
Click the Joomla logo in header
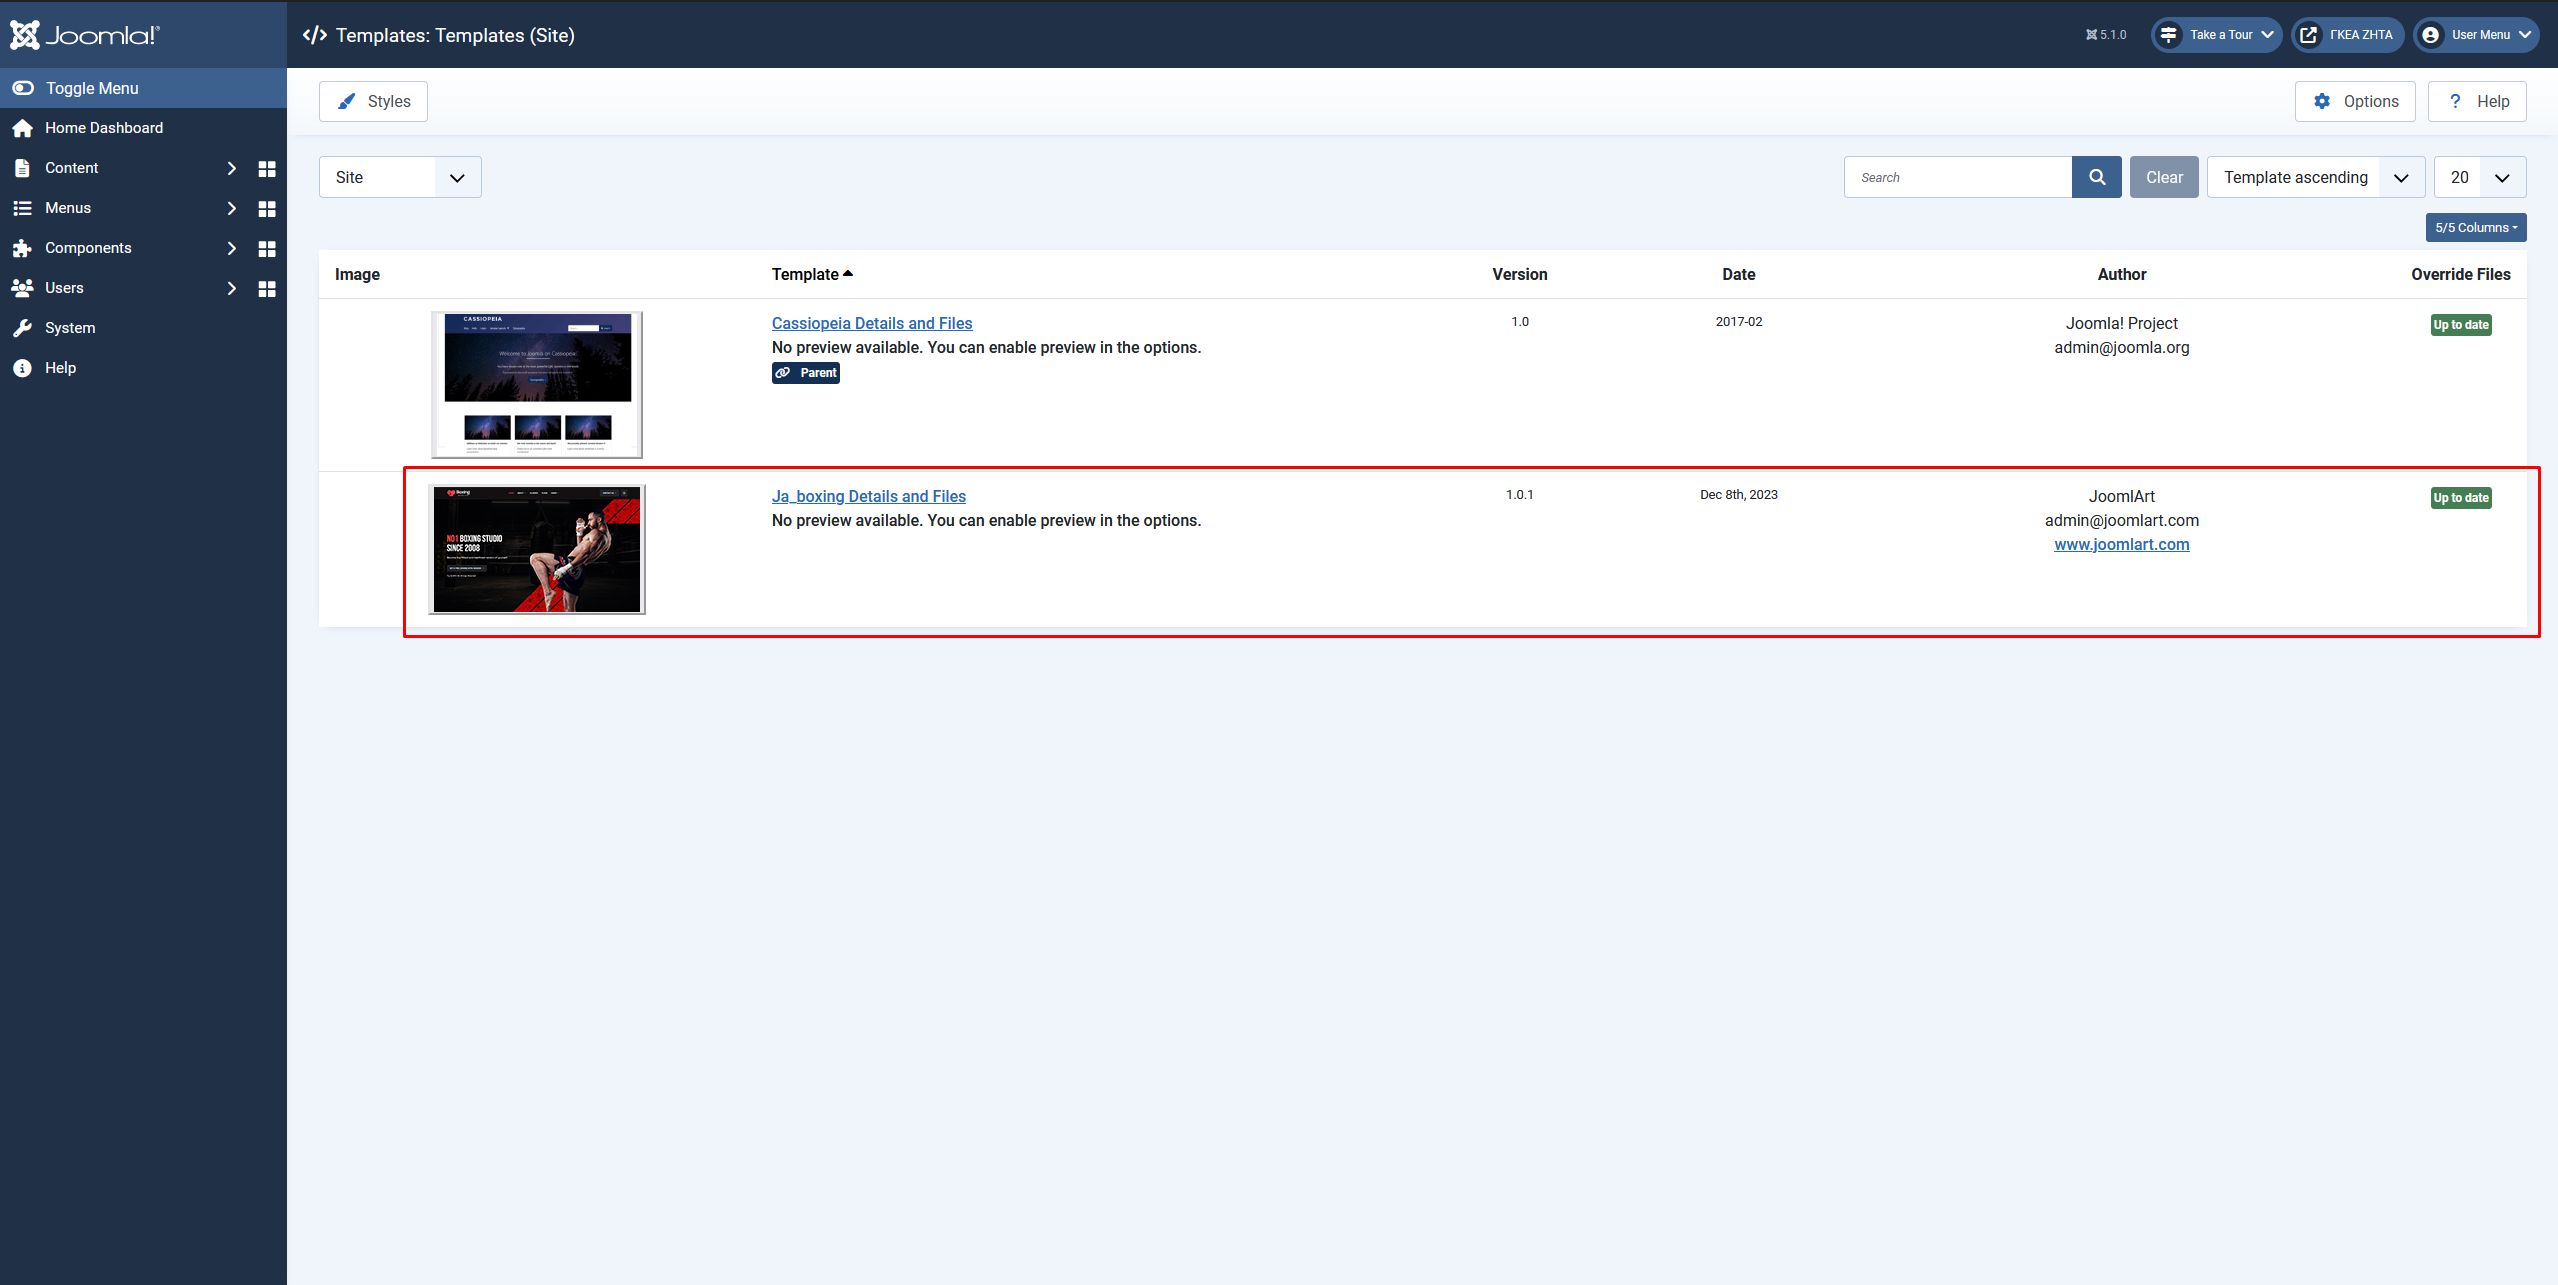(85, 35)
